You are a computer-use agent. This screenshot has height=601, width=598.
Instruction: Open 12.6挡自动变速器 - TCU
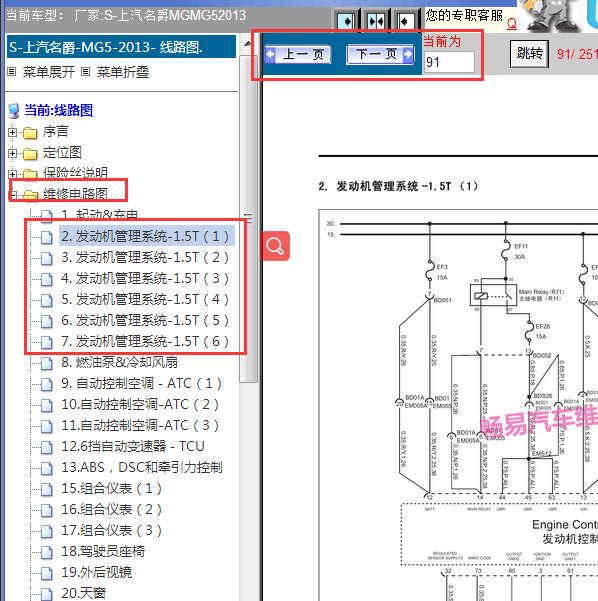(x=133, y=446)
